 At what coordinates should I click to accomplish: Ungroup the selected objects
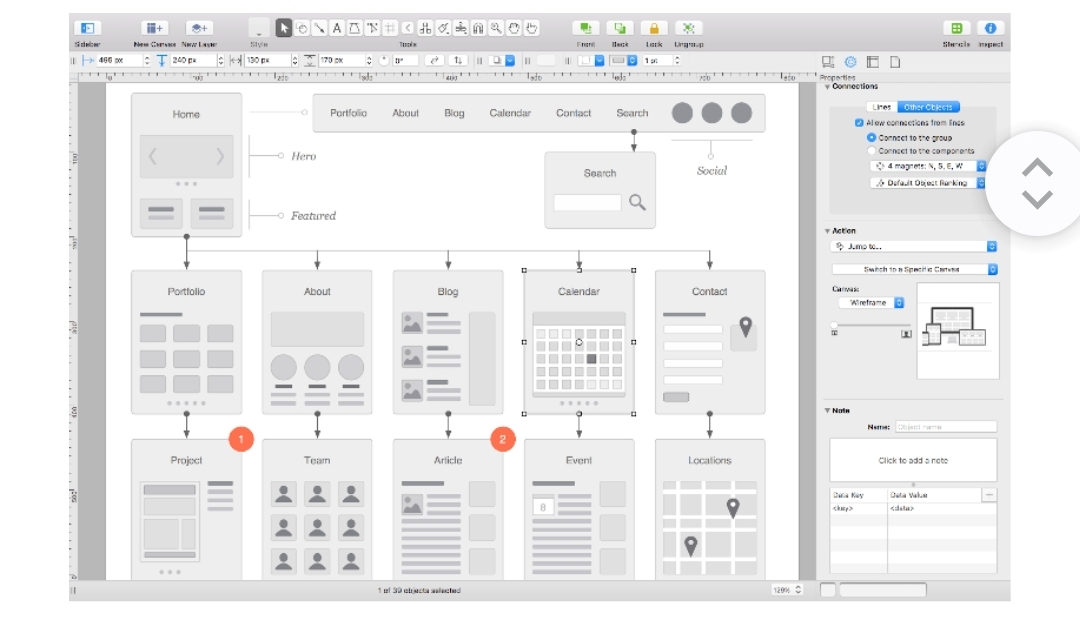coord(688,29)
